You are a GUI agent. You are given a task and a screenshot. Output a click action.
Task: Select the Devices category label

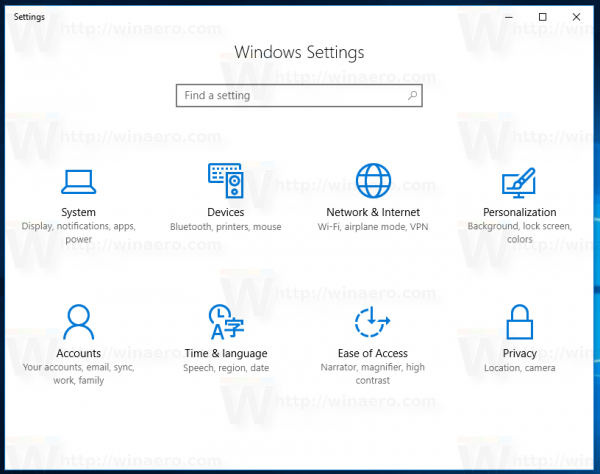click(x=226, y=212)
